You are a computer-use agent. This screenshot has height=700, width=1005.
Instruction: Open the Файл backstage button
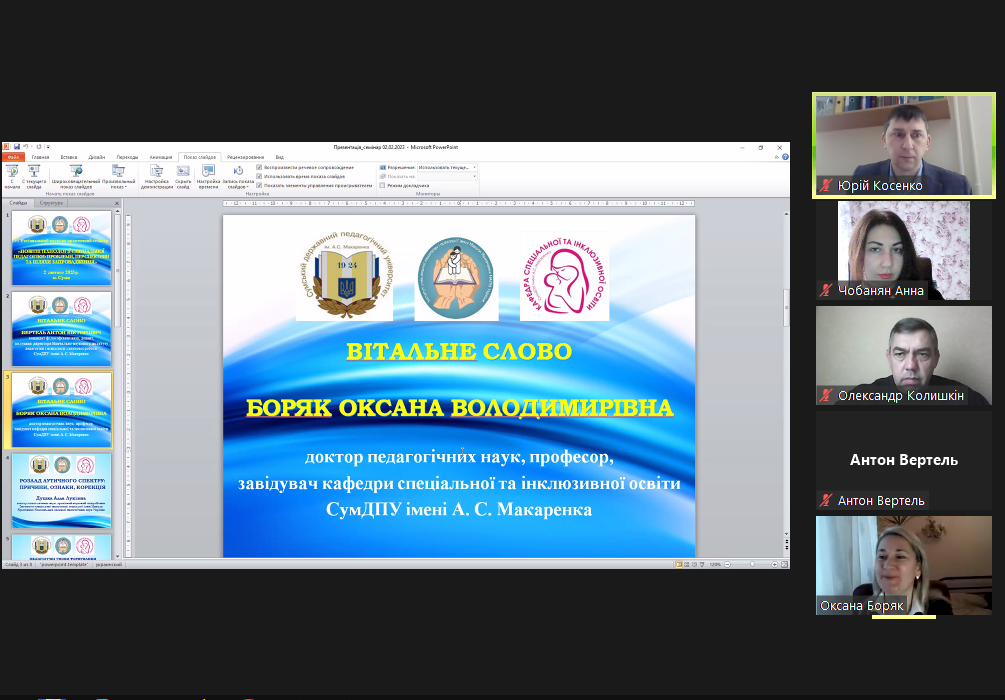(12, 157)
